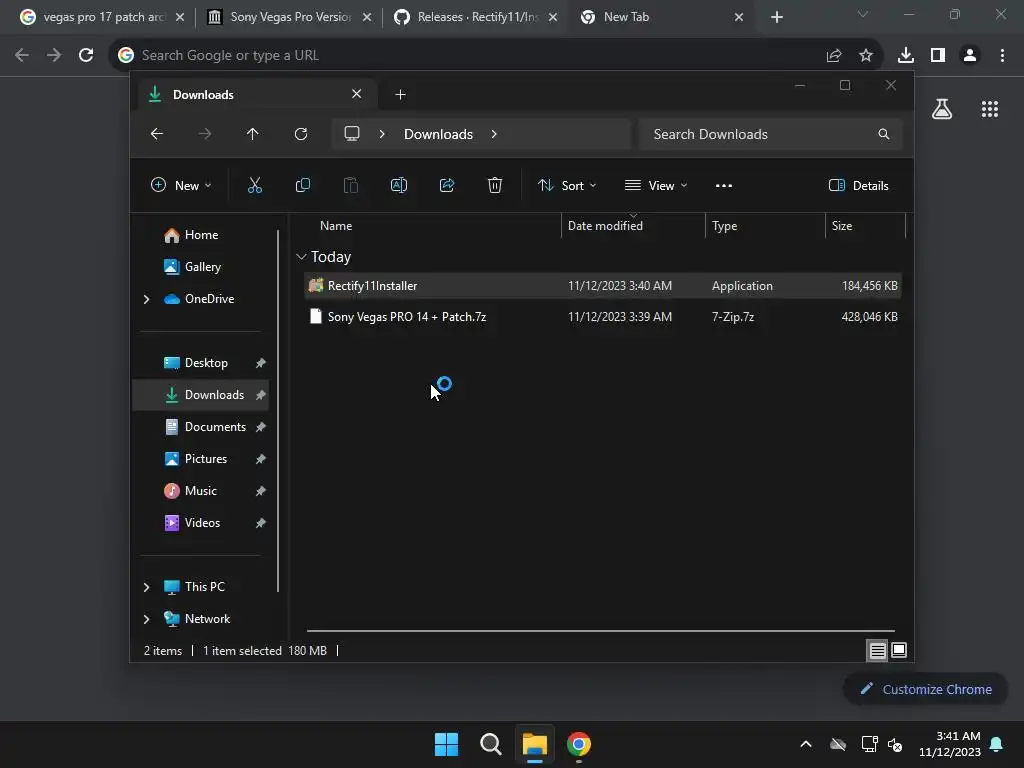Viewport: 1024px width, 768px height.
Task: Open Home in navigation pane
Action: tap(203, 235)
